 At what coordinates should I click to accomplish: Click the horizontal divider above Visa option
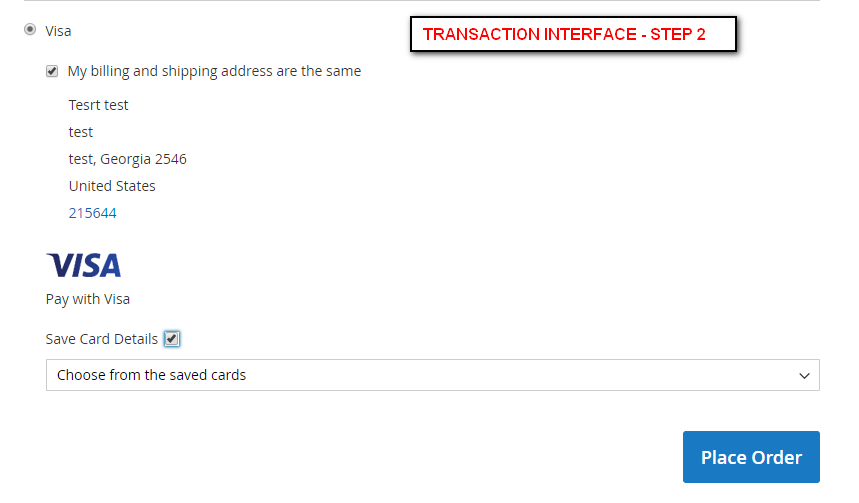tap(420, 1)
